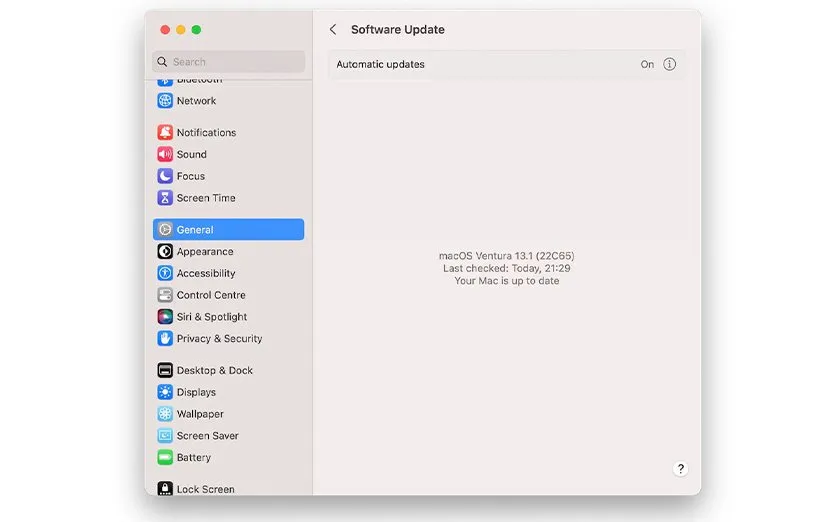This screenshot has height=522, width=822.
Task: Open the Appearance settings pane
Action: tap(205, 252)
